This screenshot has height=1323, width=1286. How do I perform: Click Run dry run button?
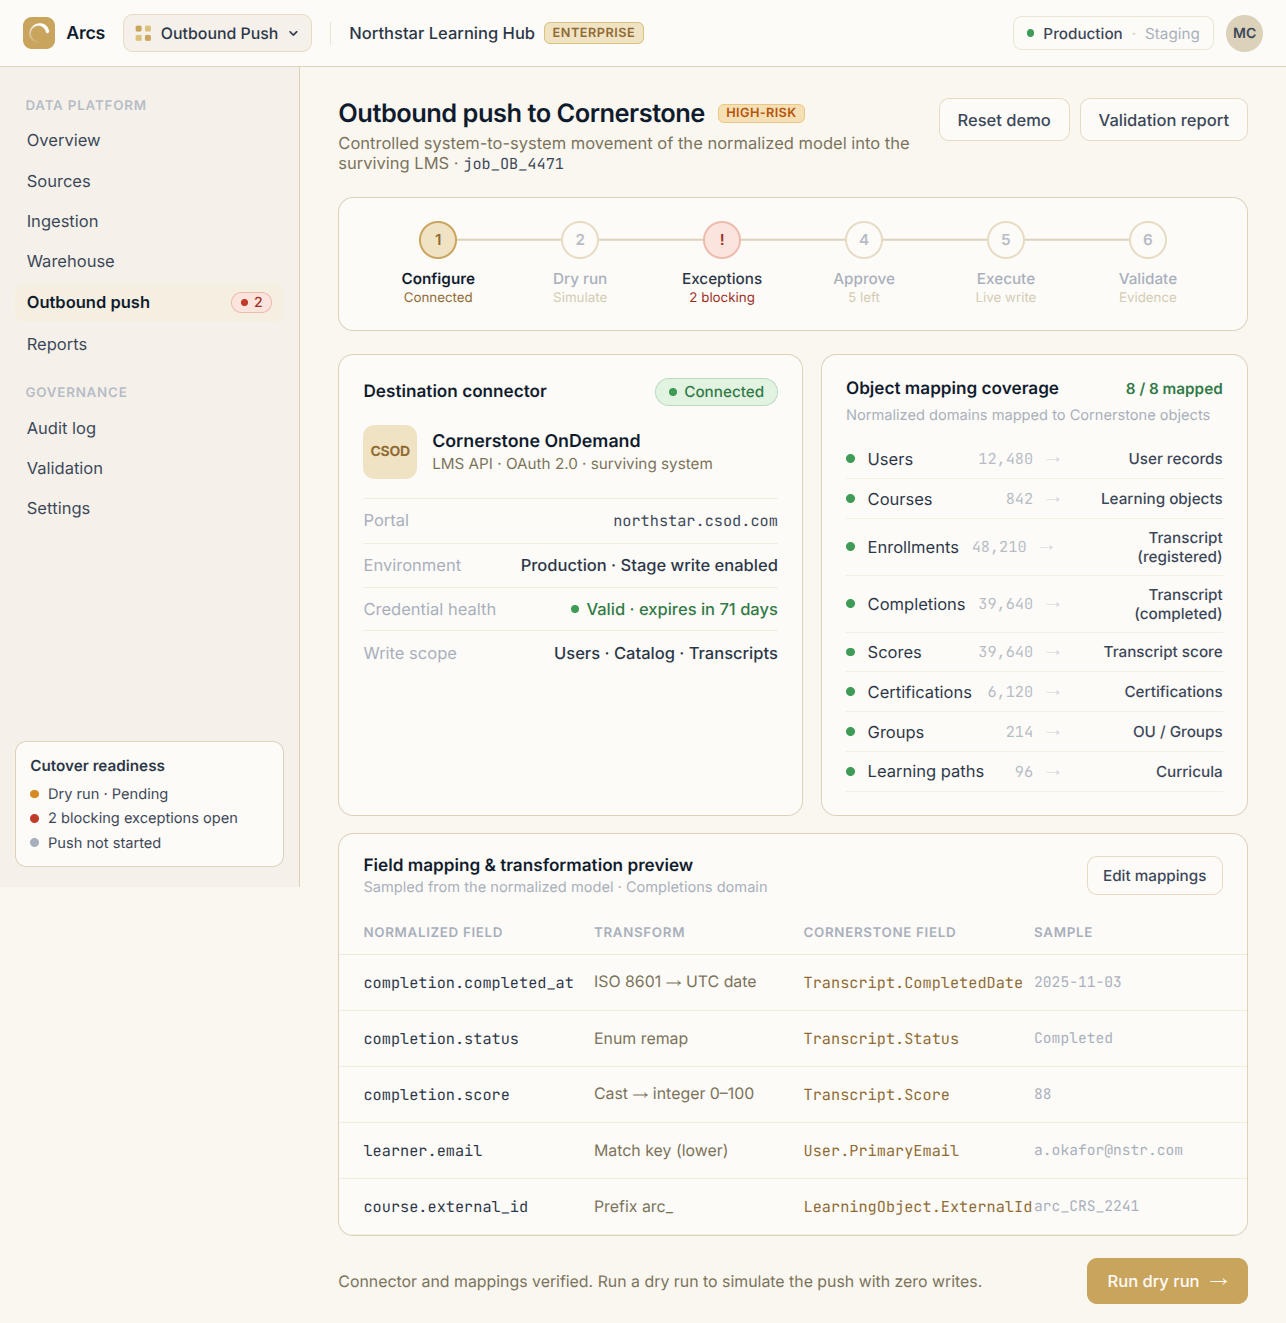[x=1167, y=1281]
